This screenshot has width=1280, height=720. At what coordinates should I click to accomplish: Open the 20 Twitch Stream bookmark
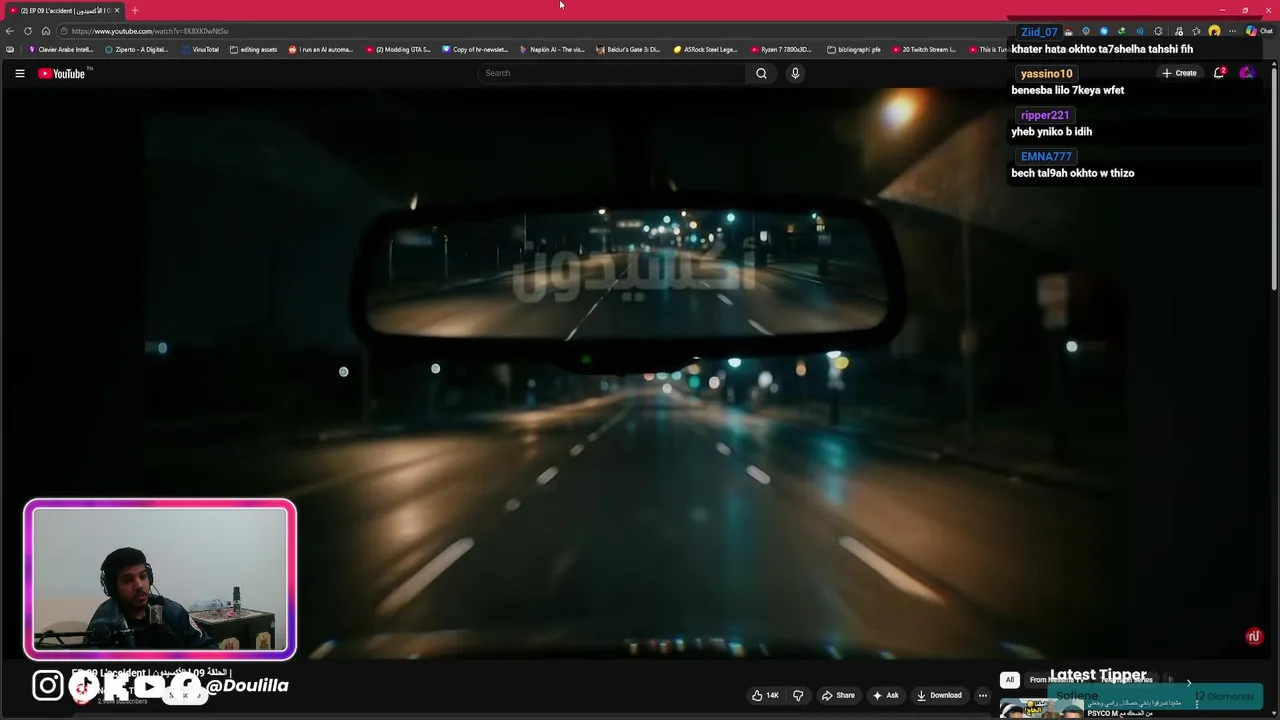[x=924, y=49]
